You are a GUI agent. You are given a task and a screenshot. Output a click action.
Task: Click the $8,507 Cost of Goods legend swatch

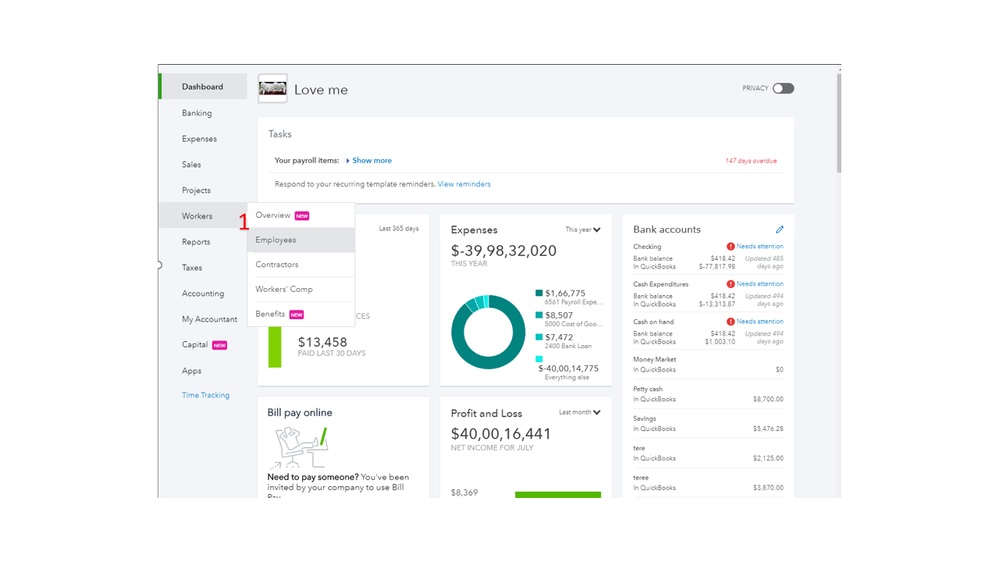(x=539, y=315)
